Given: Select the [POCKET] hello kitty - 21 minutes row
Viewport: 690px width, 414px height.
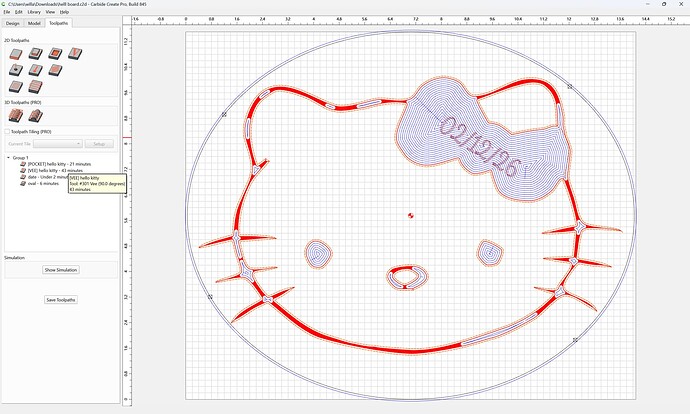Looking at the screenshot, I should tap(59, 164).
